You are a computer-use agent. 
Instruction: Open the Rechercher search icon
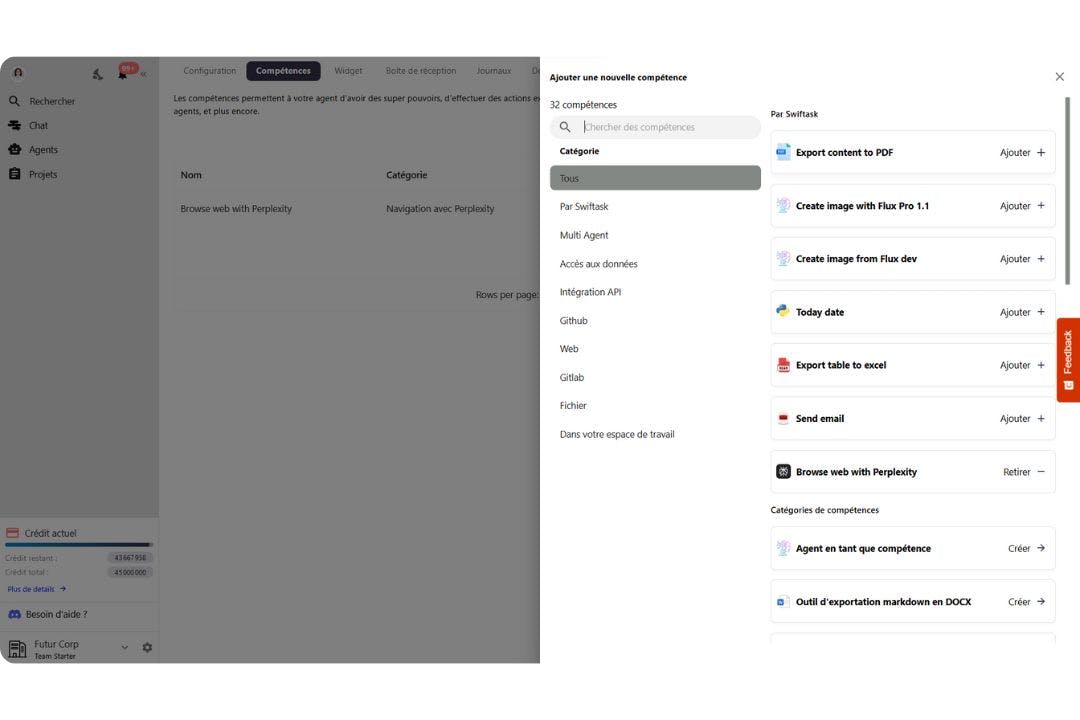(12, 100)
